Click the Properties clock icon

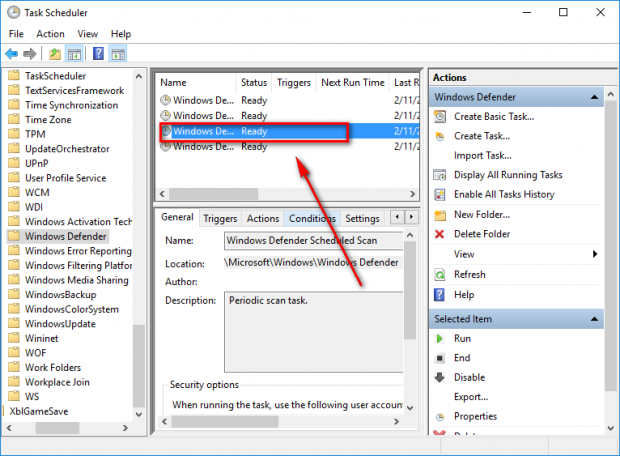440,417
